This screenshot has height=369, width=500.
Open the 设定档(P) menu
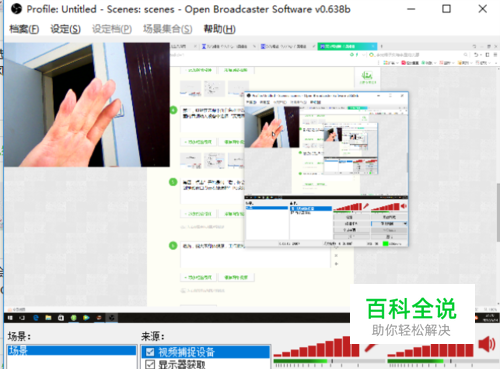point(112,29)
